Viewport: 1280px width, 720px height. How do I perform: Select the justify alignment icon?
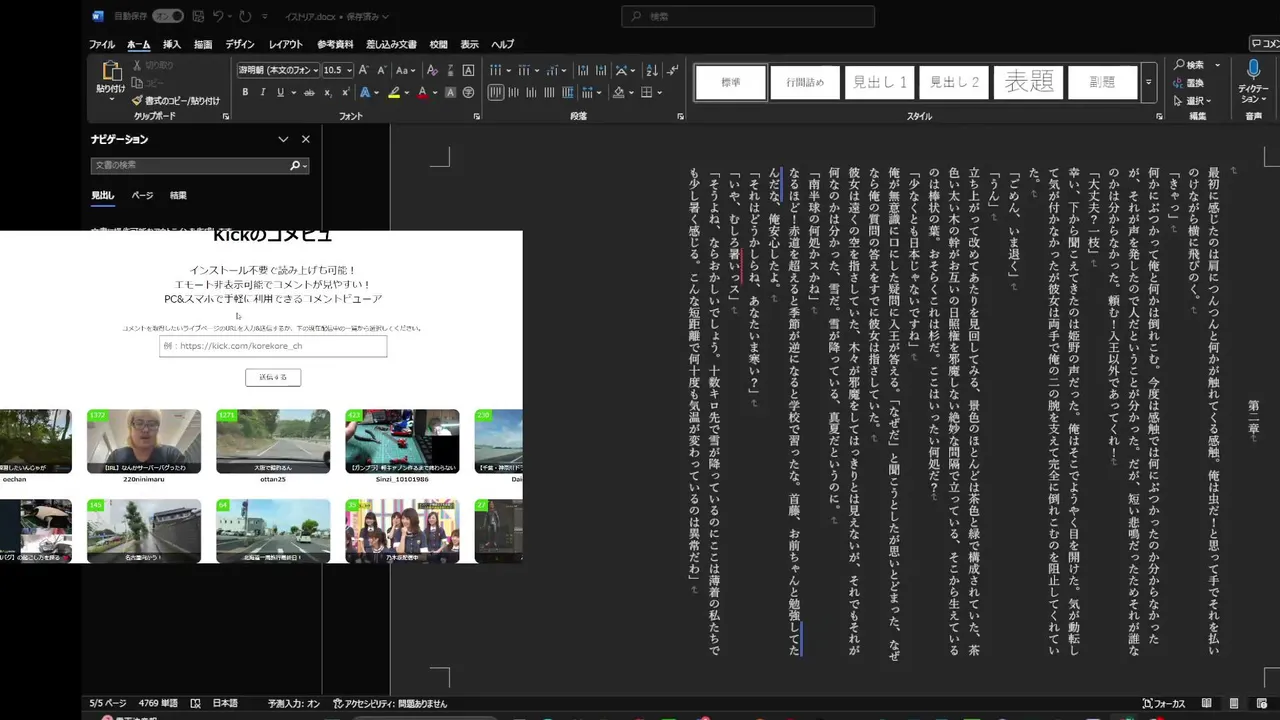click(x=550, y=92)
